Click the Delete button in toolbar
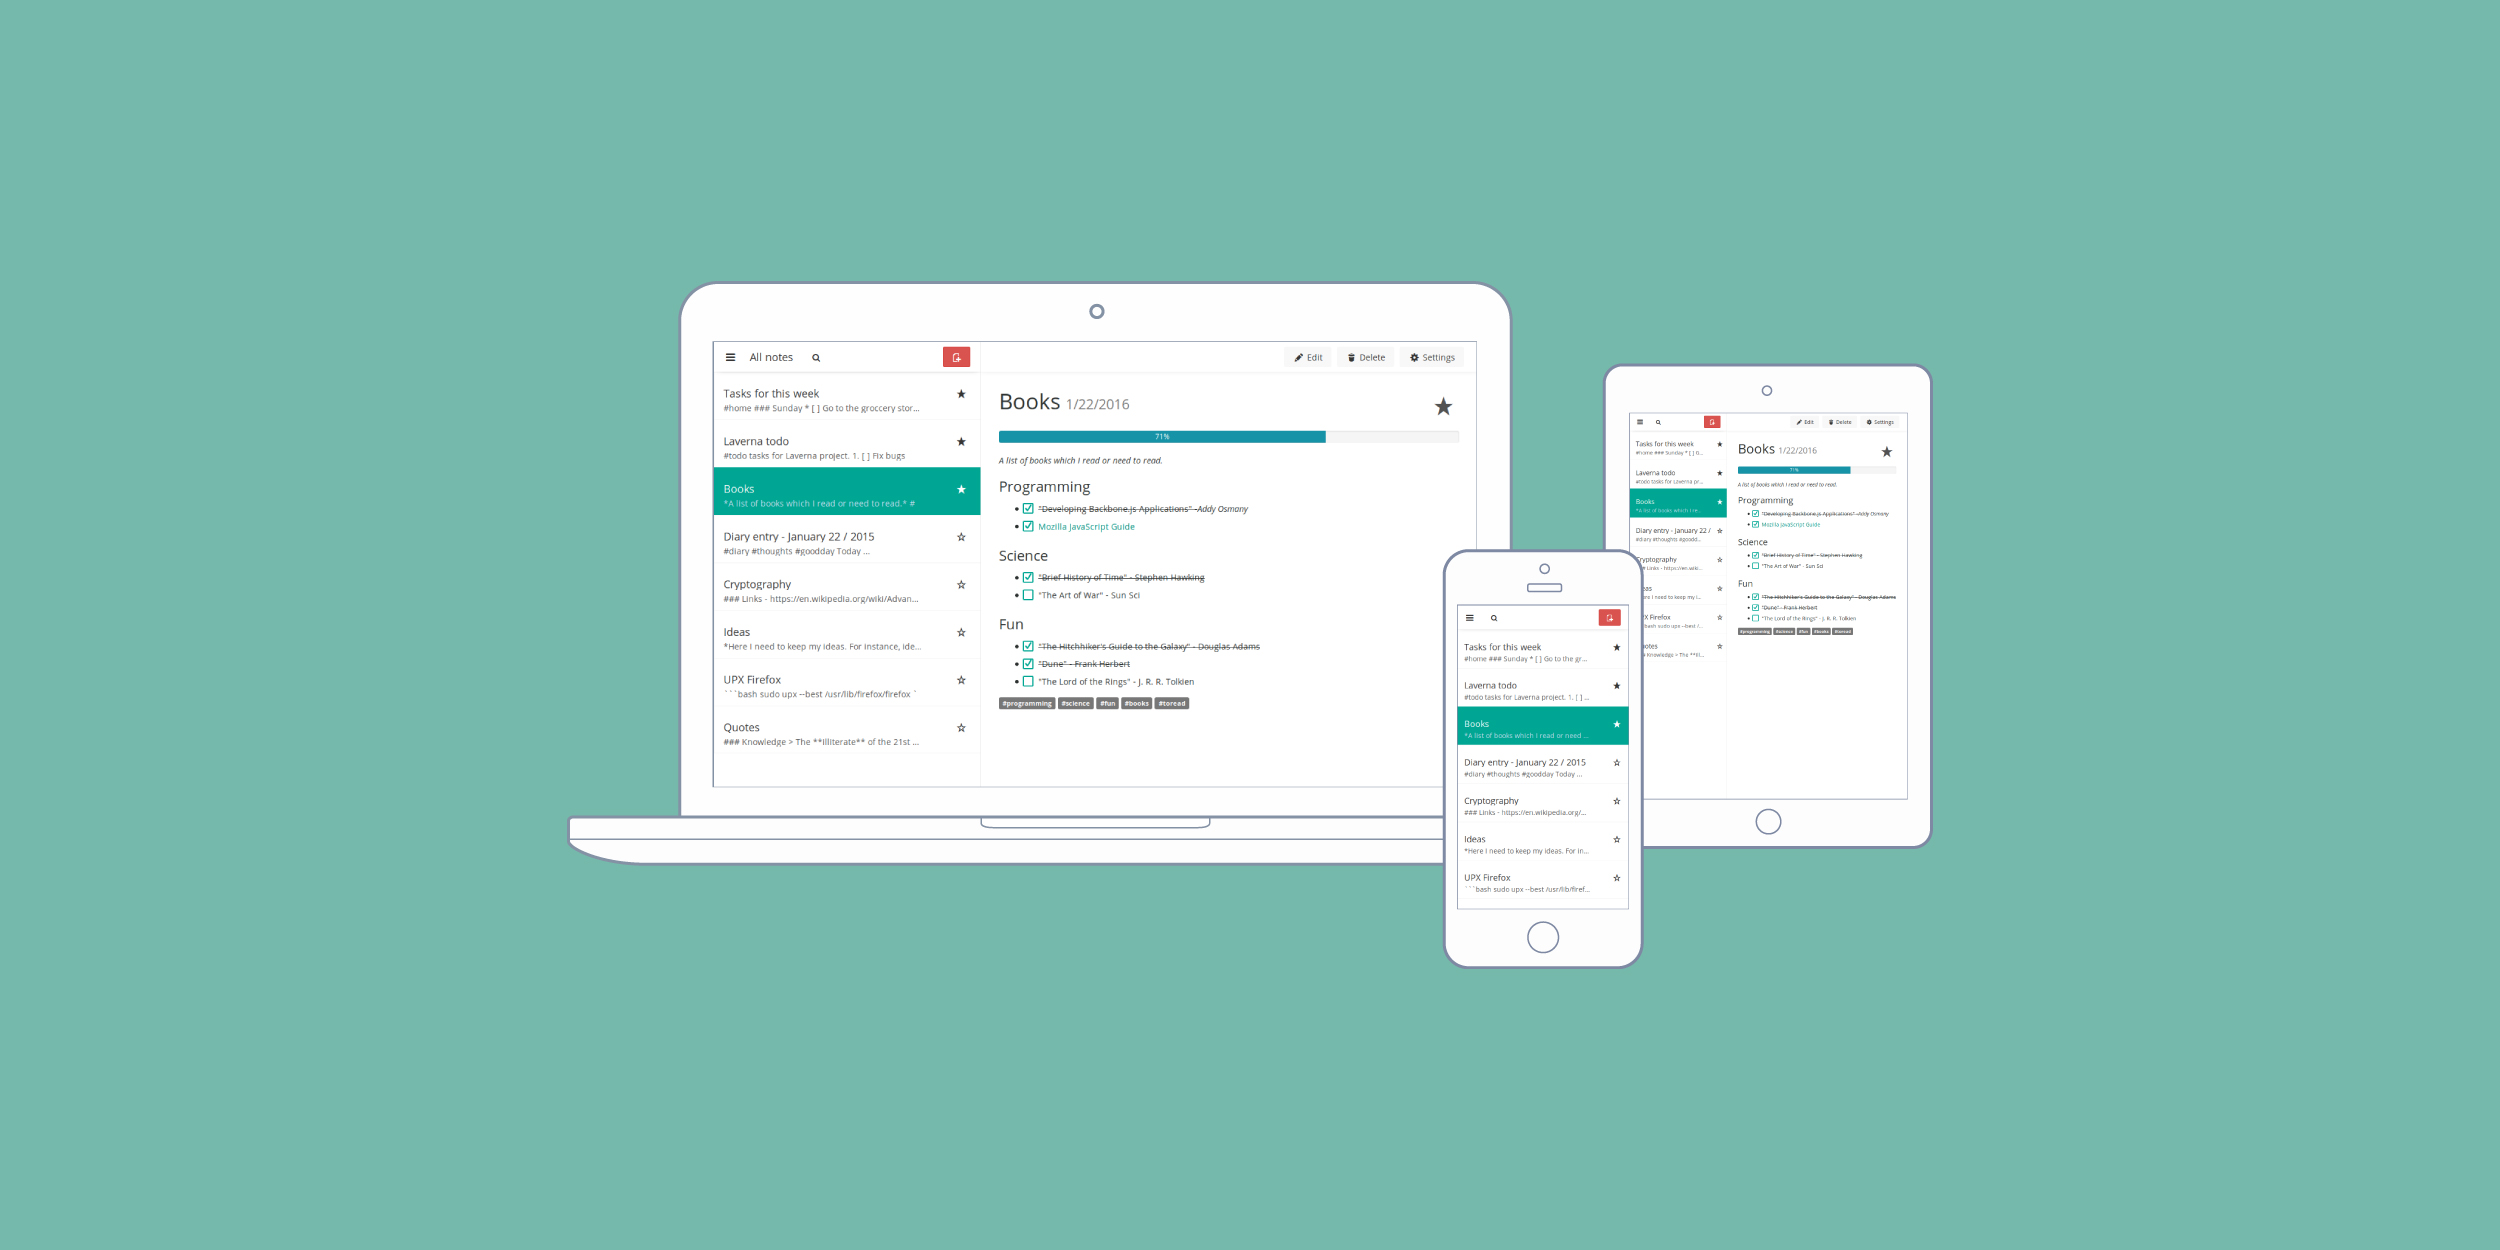The height and width of the screenshot is (1250, 2500). coord(1365,356)
